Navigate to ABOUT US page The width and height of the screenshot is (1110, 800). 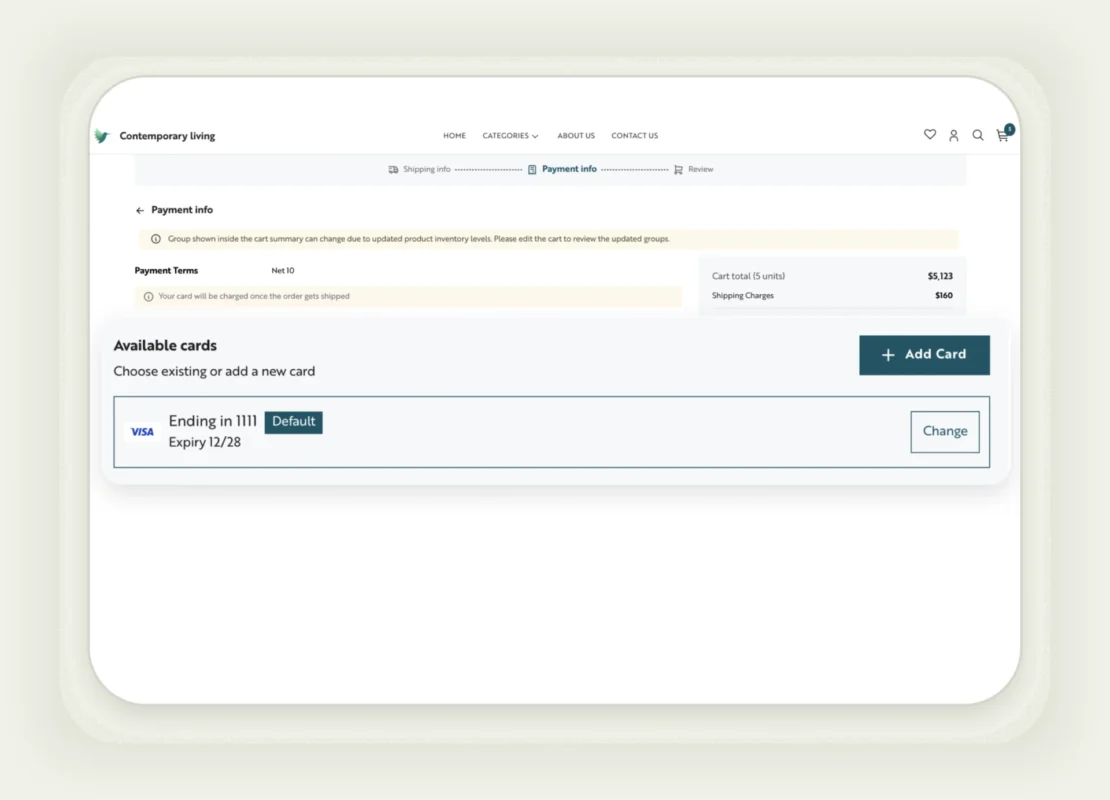[576, 135]
